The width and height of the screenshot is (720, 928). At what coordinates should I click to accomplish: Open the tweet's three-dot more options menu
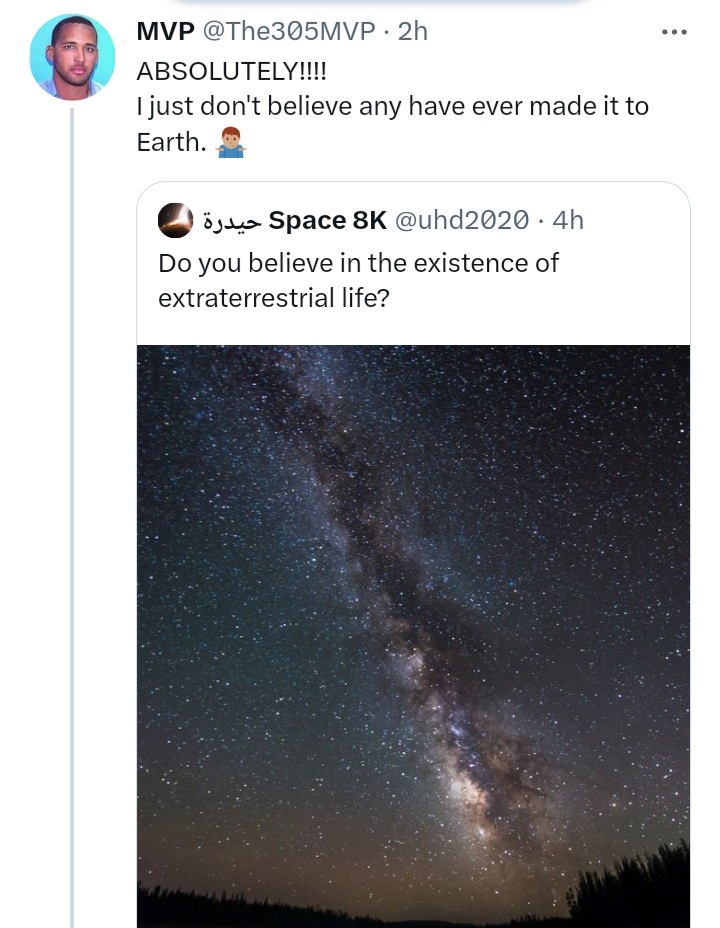(675, 32)
